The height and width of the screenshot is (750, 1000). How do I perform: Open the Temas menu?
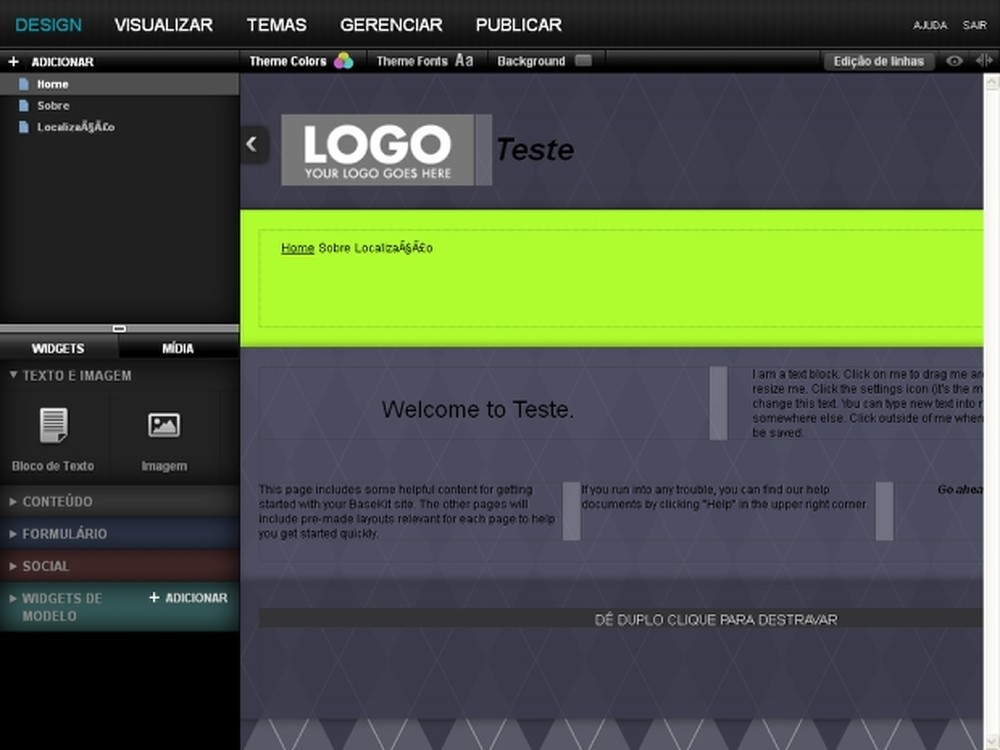pyautogui.click(x=277, y=25)
